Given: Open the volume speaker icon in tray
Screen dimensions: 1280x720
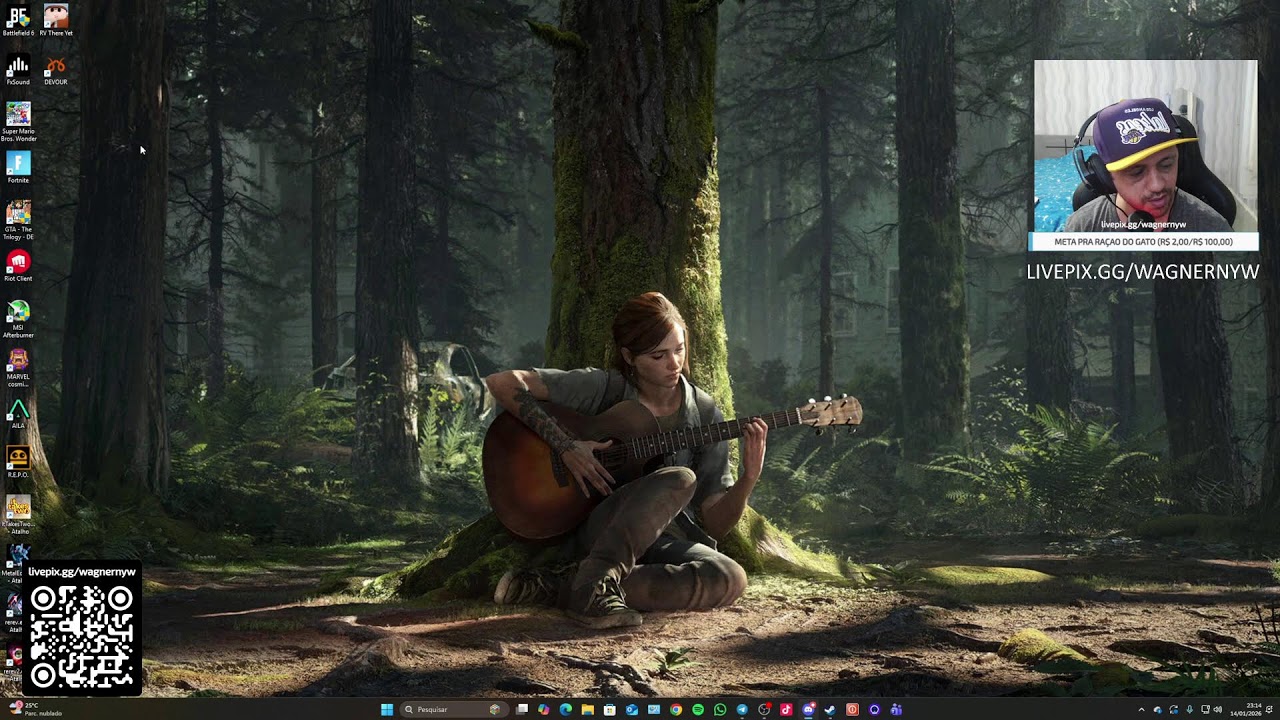Looking at the screenshot, I should pos(1218,710).
